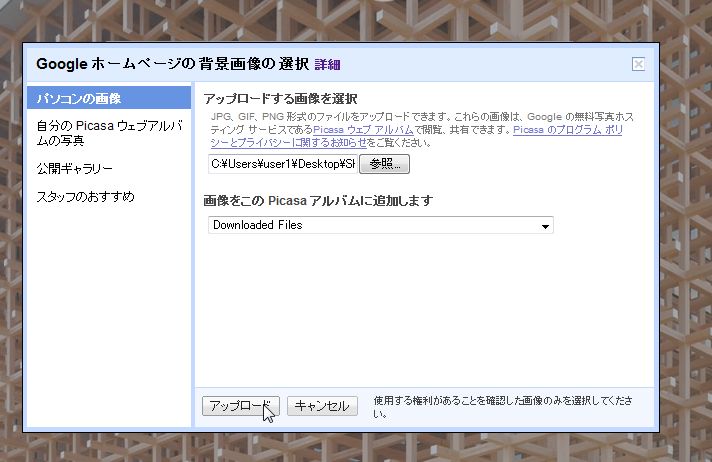
Task: Click the 参照... browse button
Action: (384, 164)
